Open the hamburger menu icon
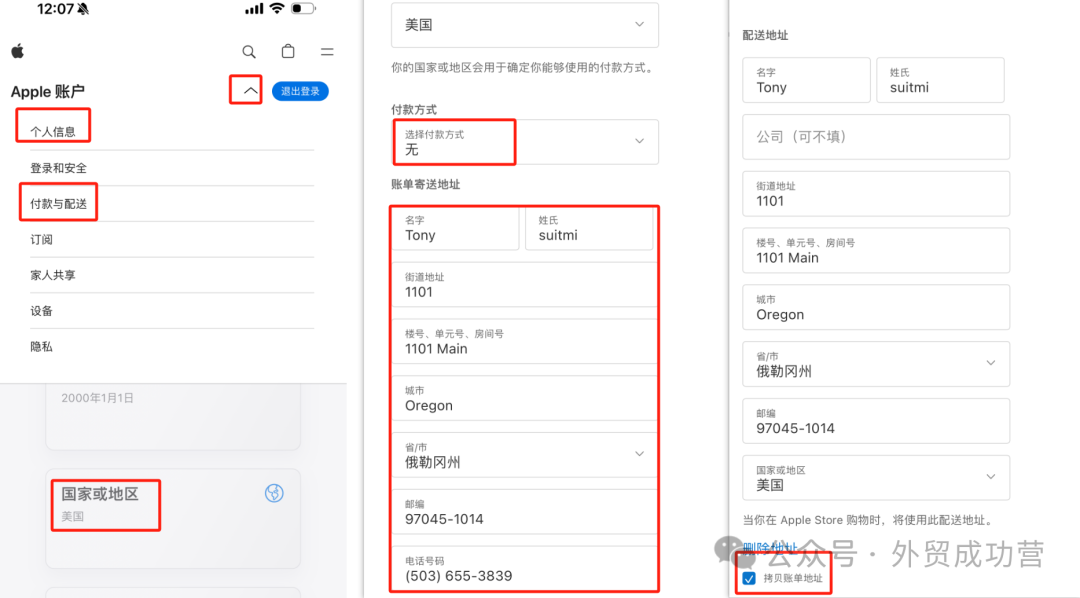The image size is (1080, 598). click(327, 52)
